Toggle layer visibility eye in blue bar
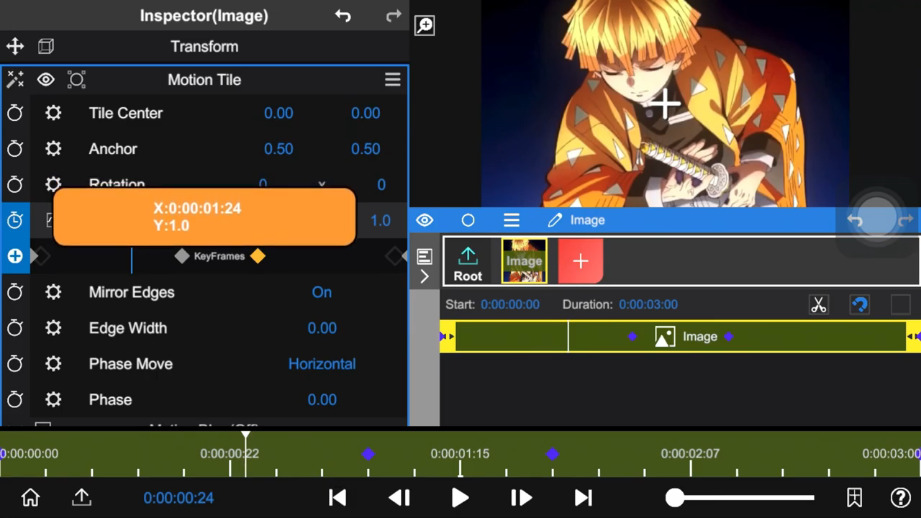Viewport: 921px width, 518px height. [x=425, y=220]
